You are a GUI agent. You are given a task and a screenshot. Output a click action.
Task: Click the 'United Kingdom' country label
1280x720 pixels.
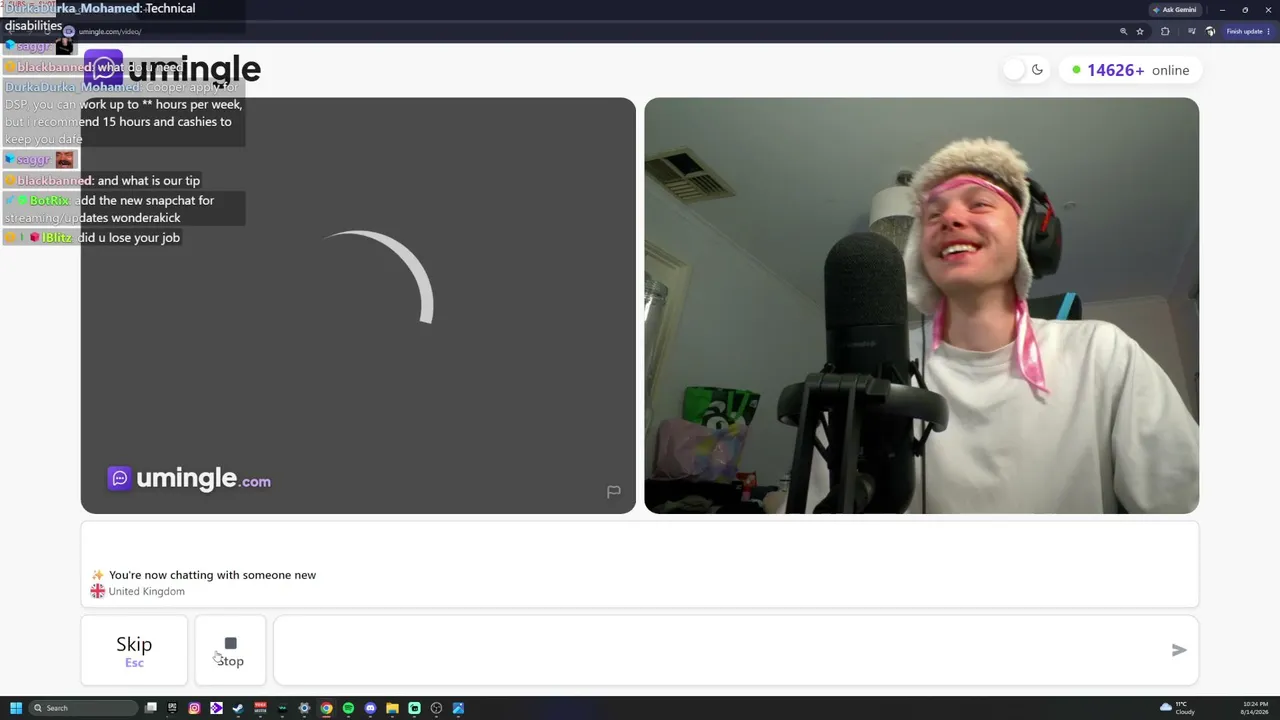tap(146, 591)
